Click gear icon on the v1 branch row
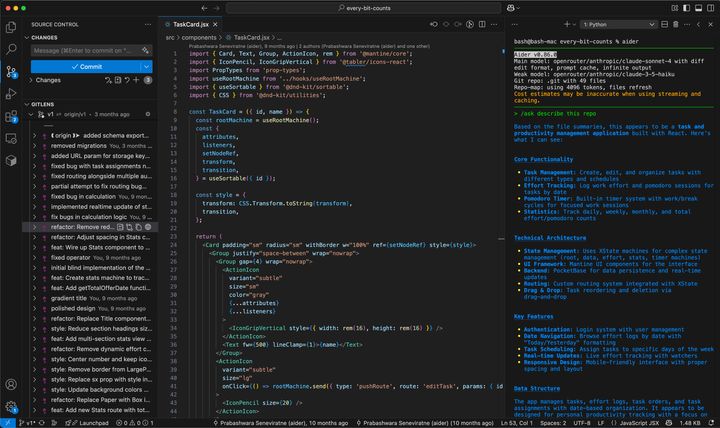720x428 pixels. (148, 114)
